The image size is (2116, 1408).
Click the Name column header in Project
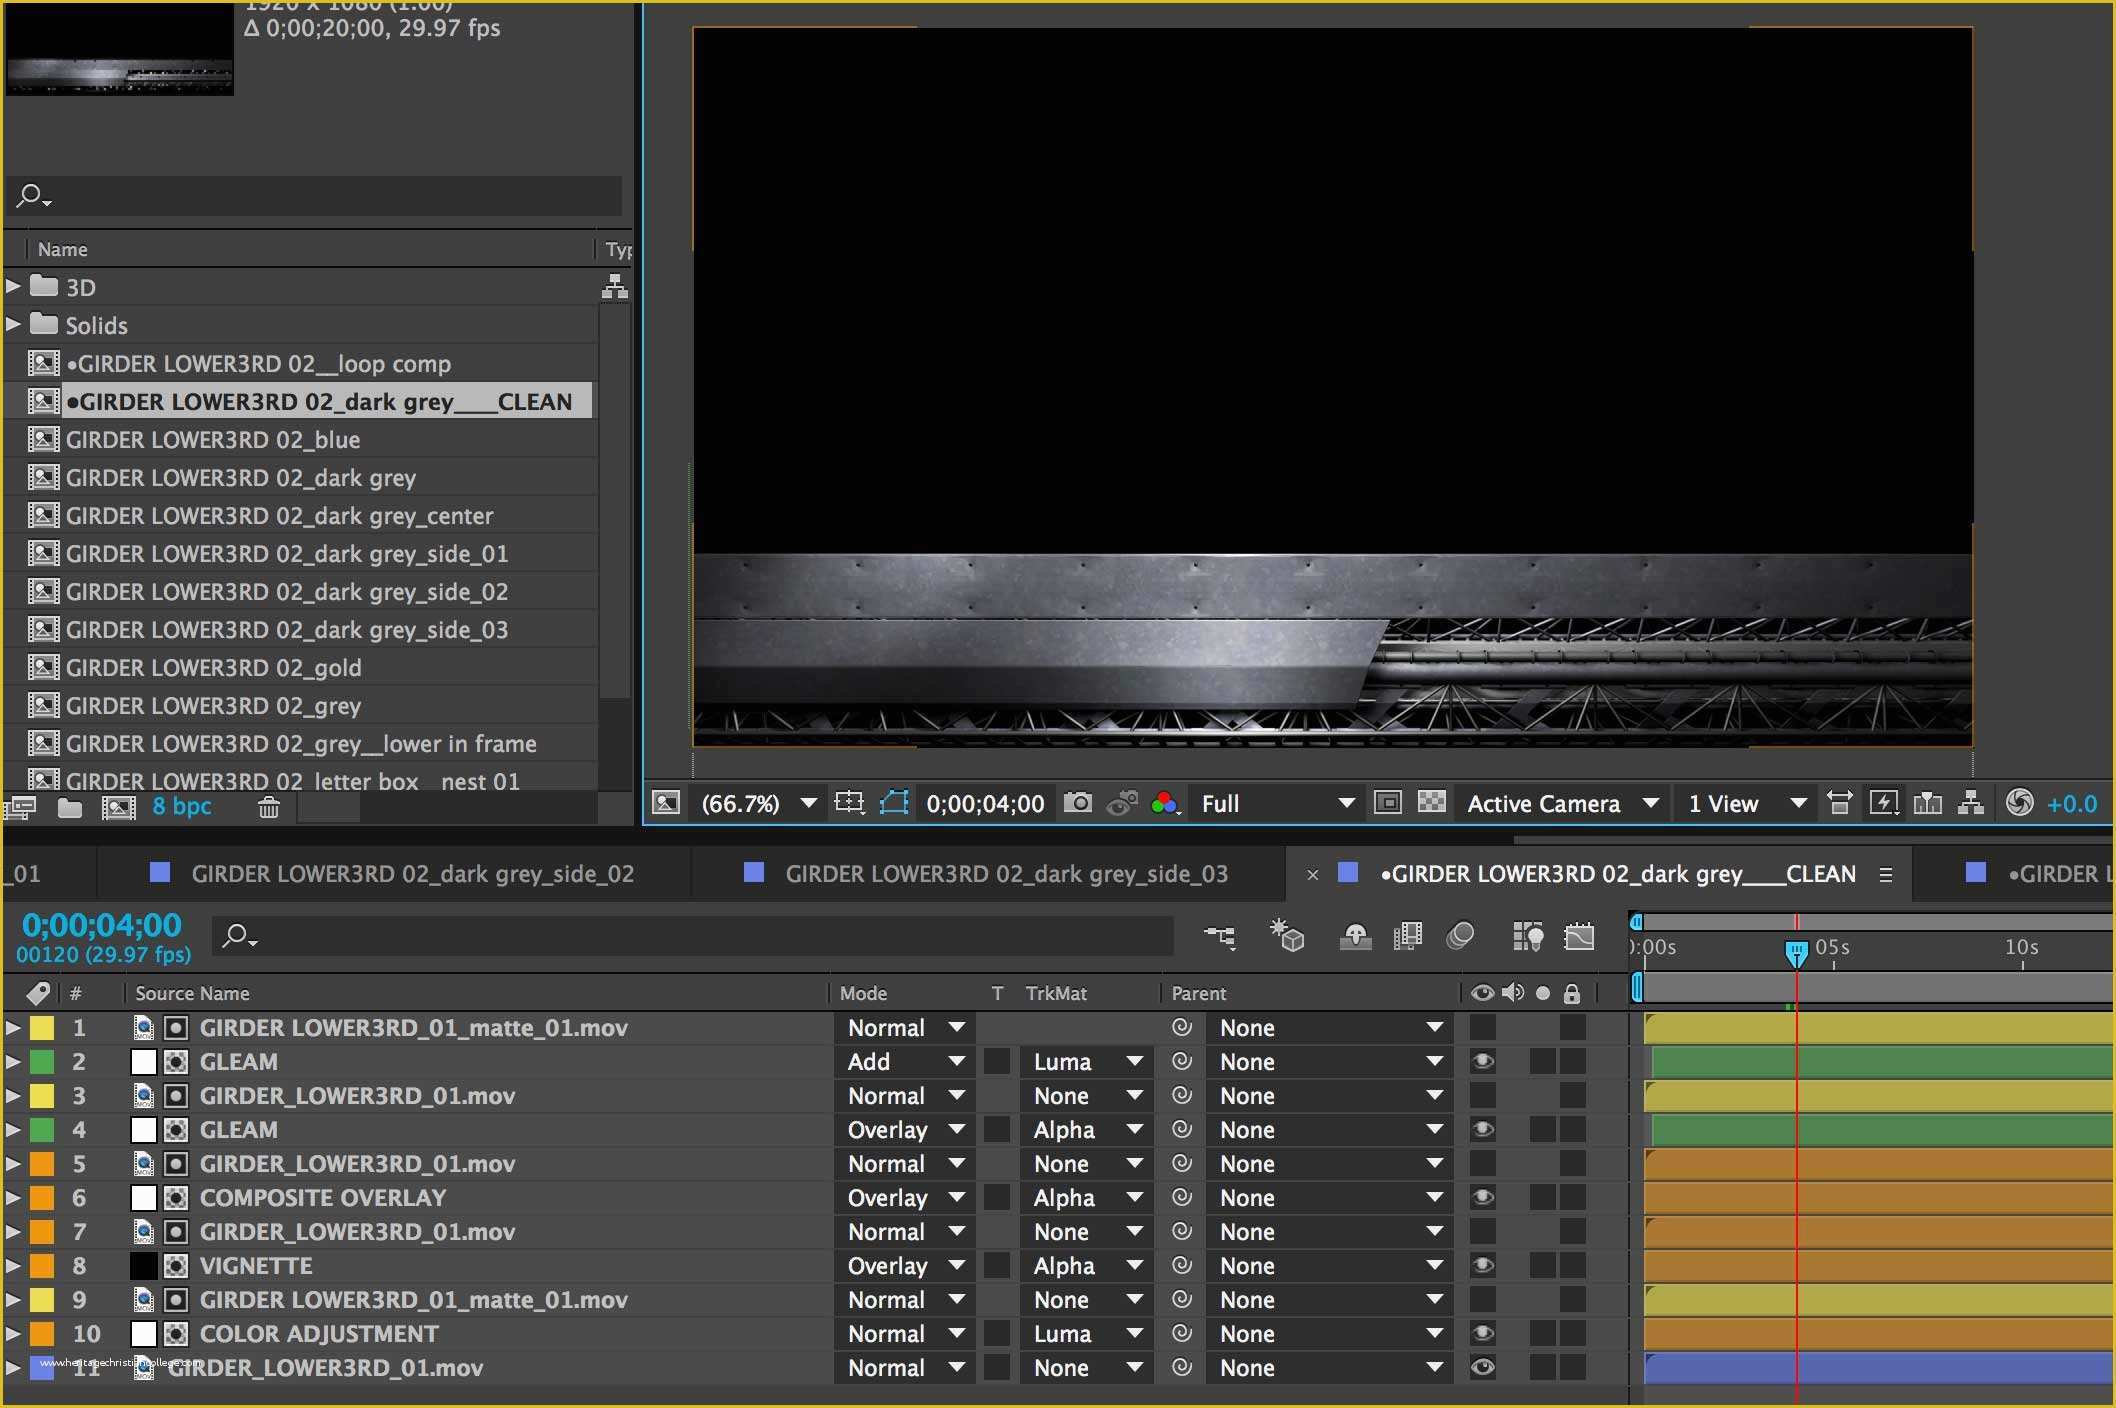click(x=62, y=249)
